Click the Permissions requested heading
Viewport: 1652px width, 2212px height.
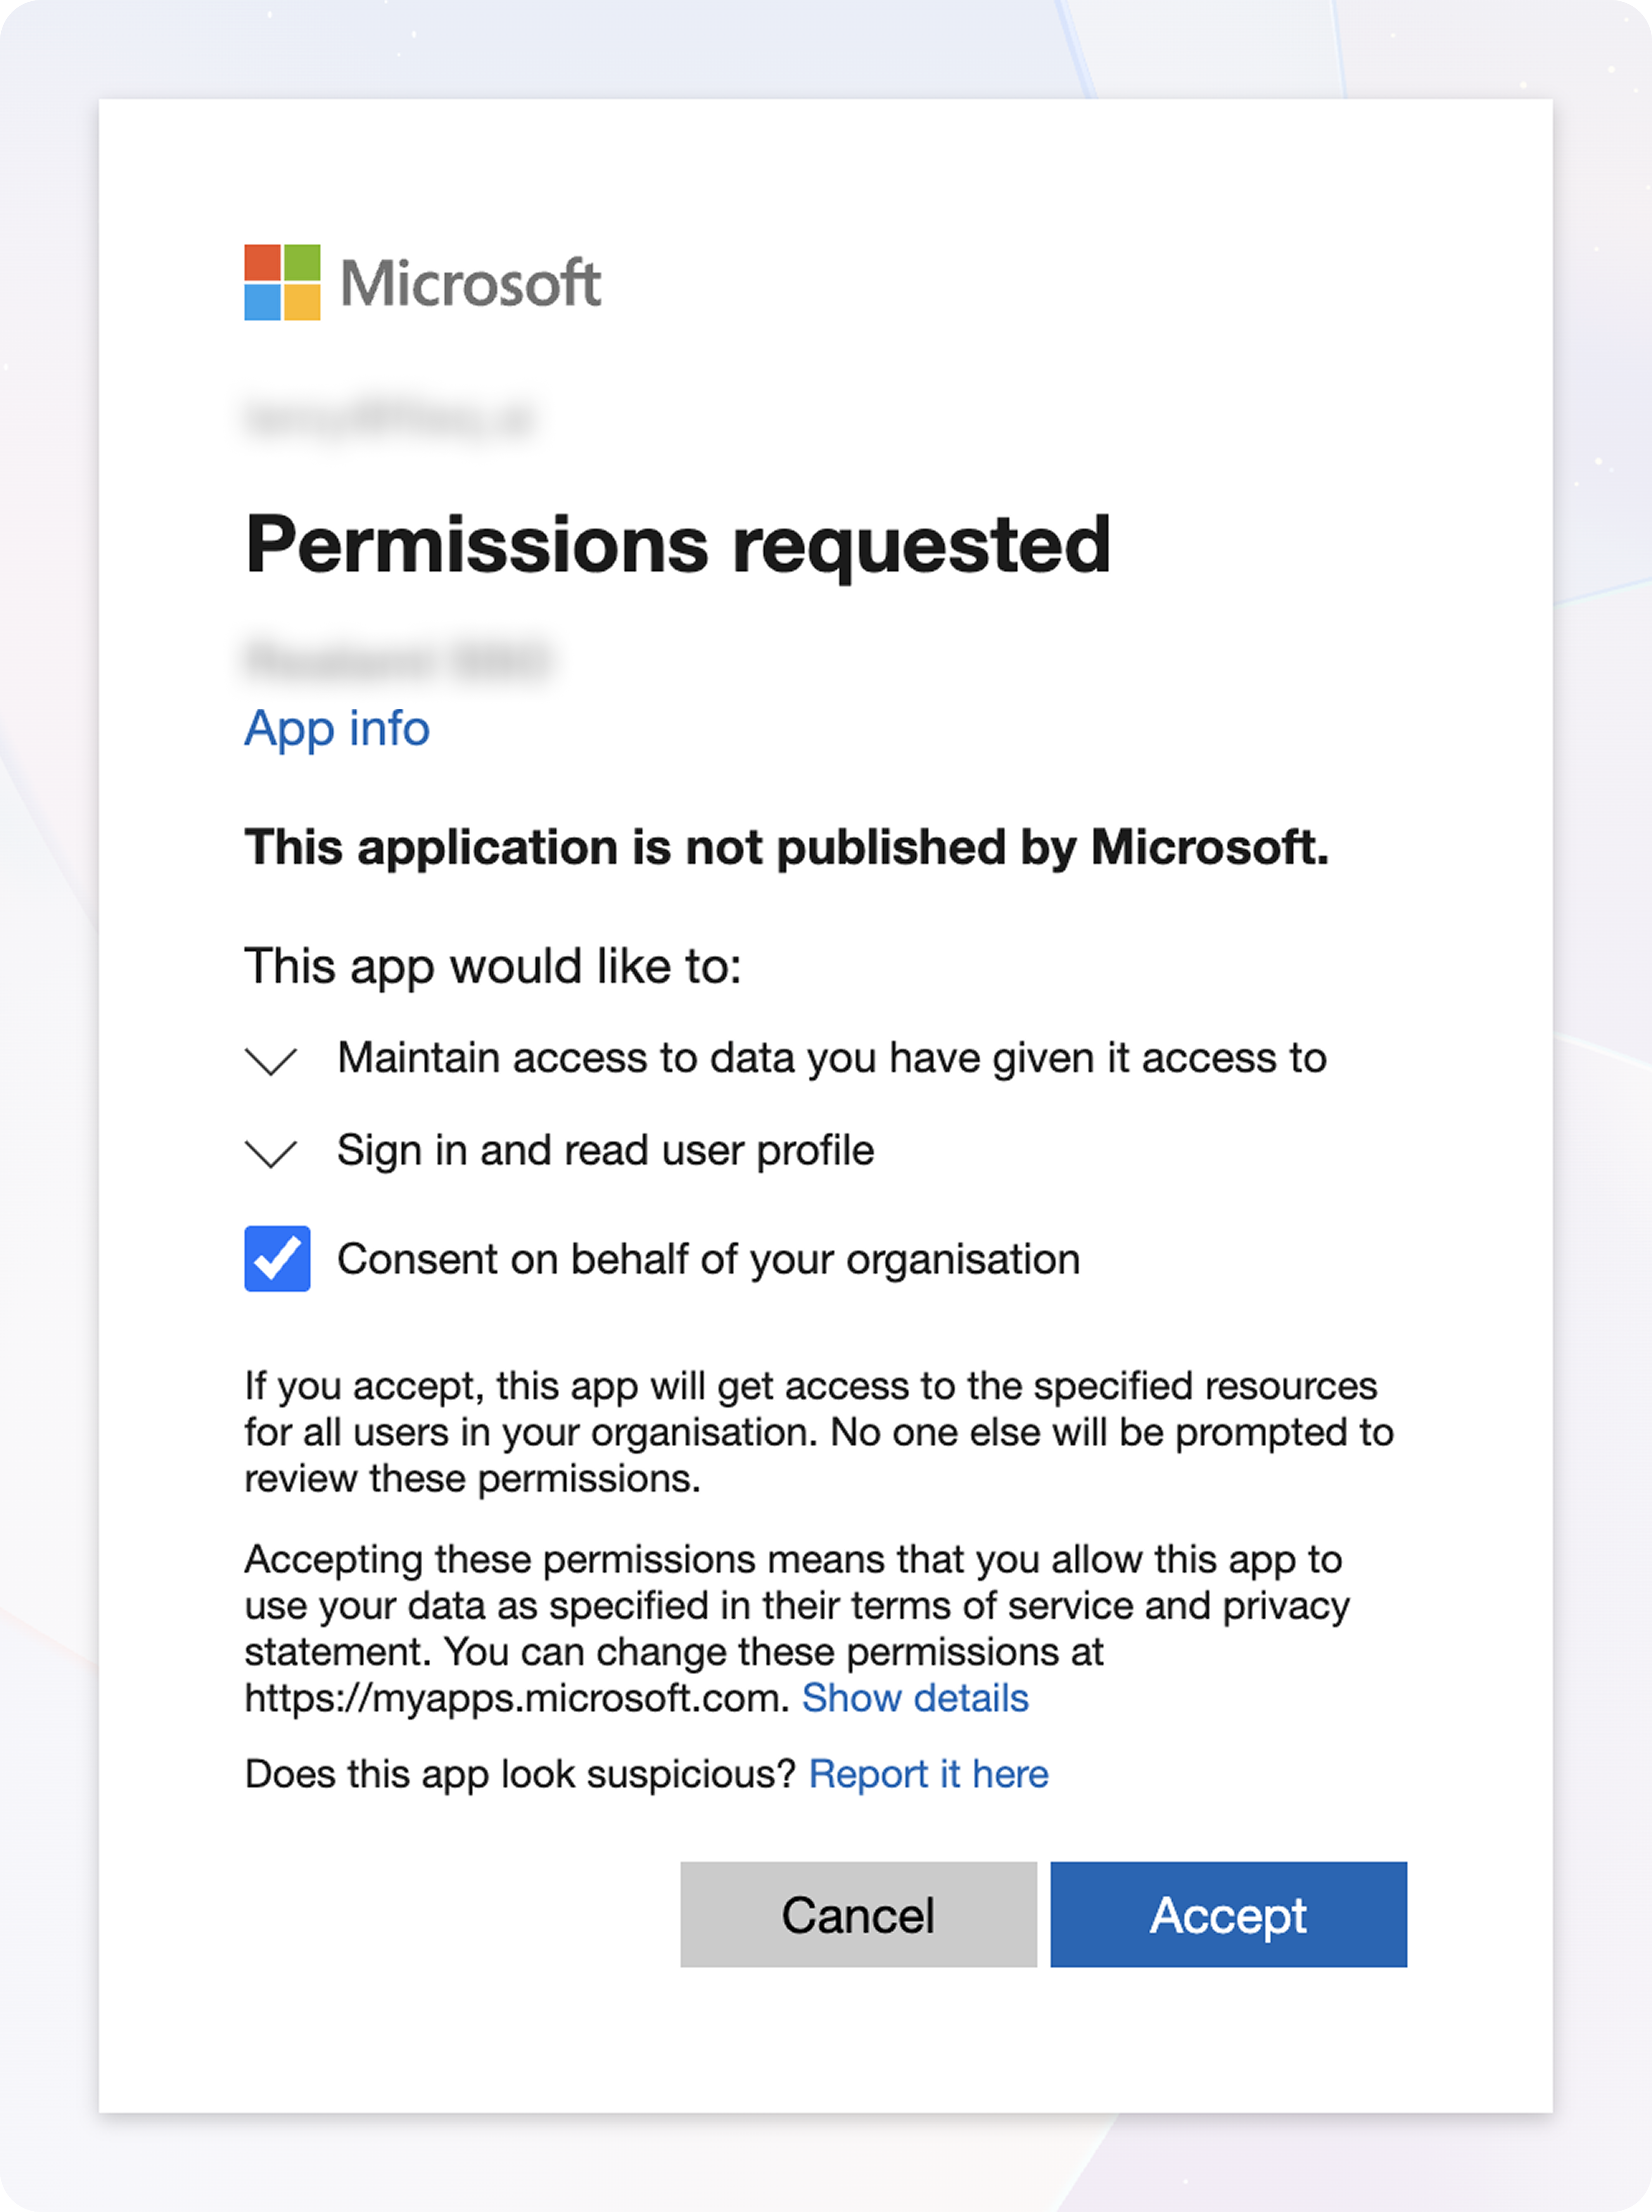click(x=678, y=545)
